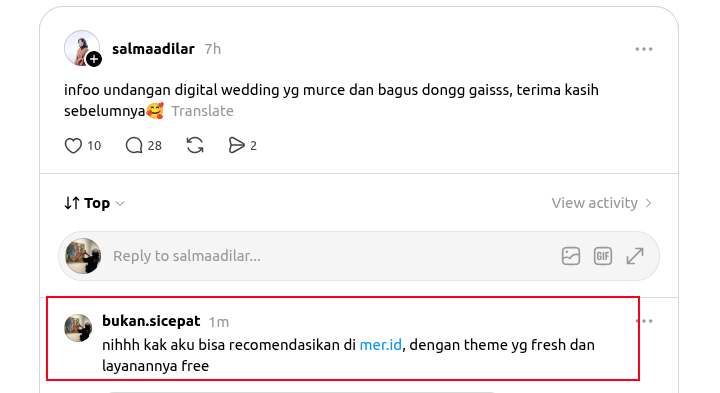Visit the salmaadilar username profile
This screenshot has height=393, width=720.
pyautogui.click(x=153, y=49)
